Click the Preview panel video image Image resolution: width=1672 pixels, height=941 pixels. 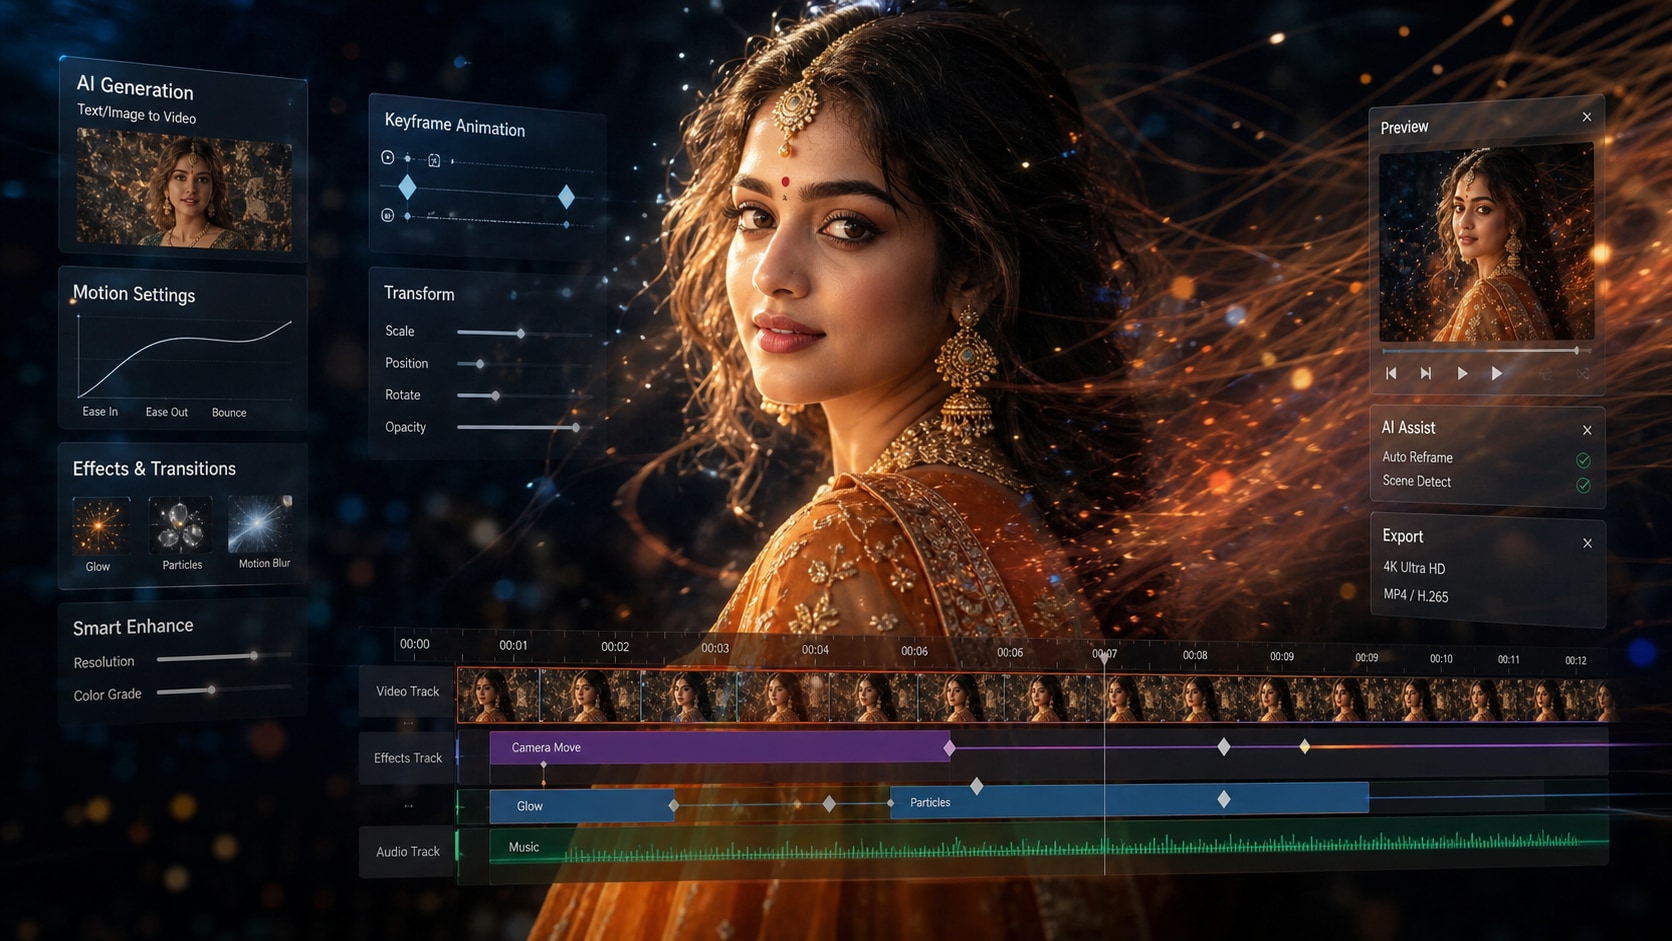point(1486,242)
